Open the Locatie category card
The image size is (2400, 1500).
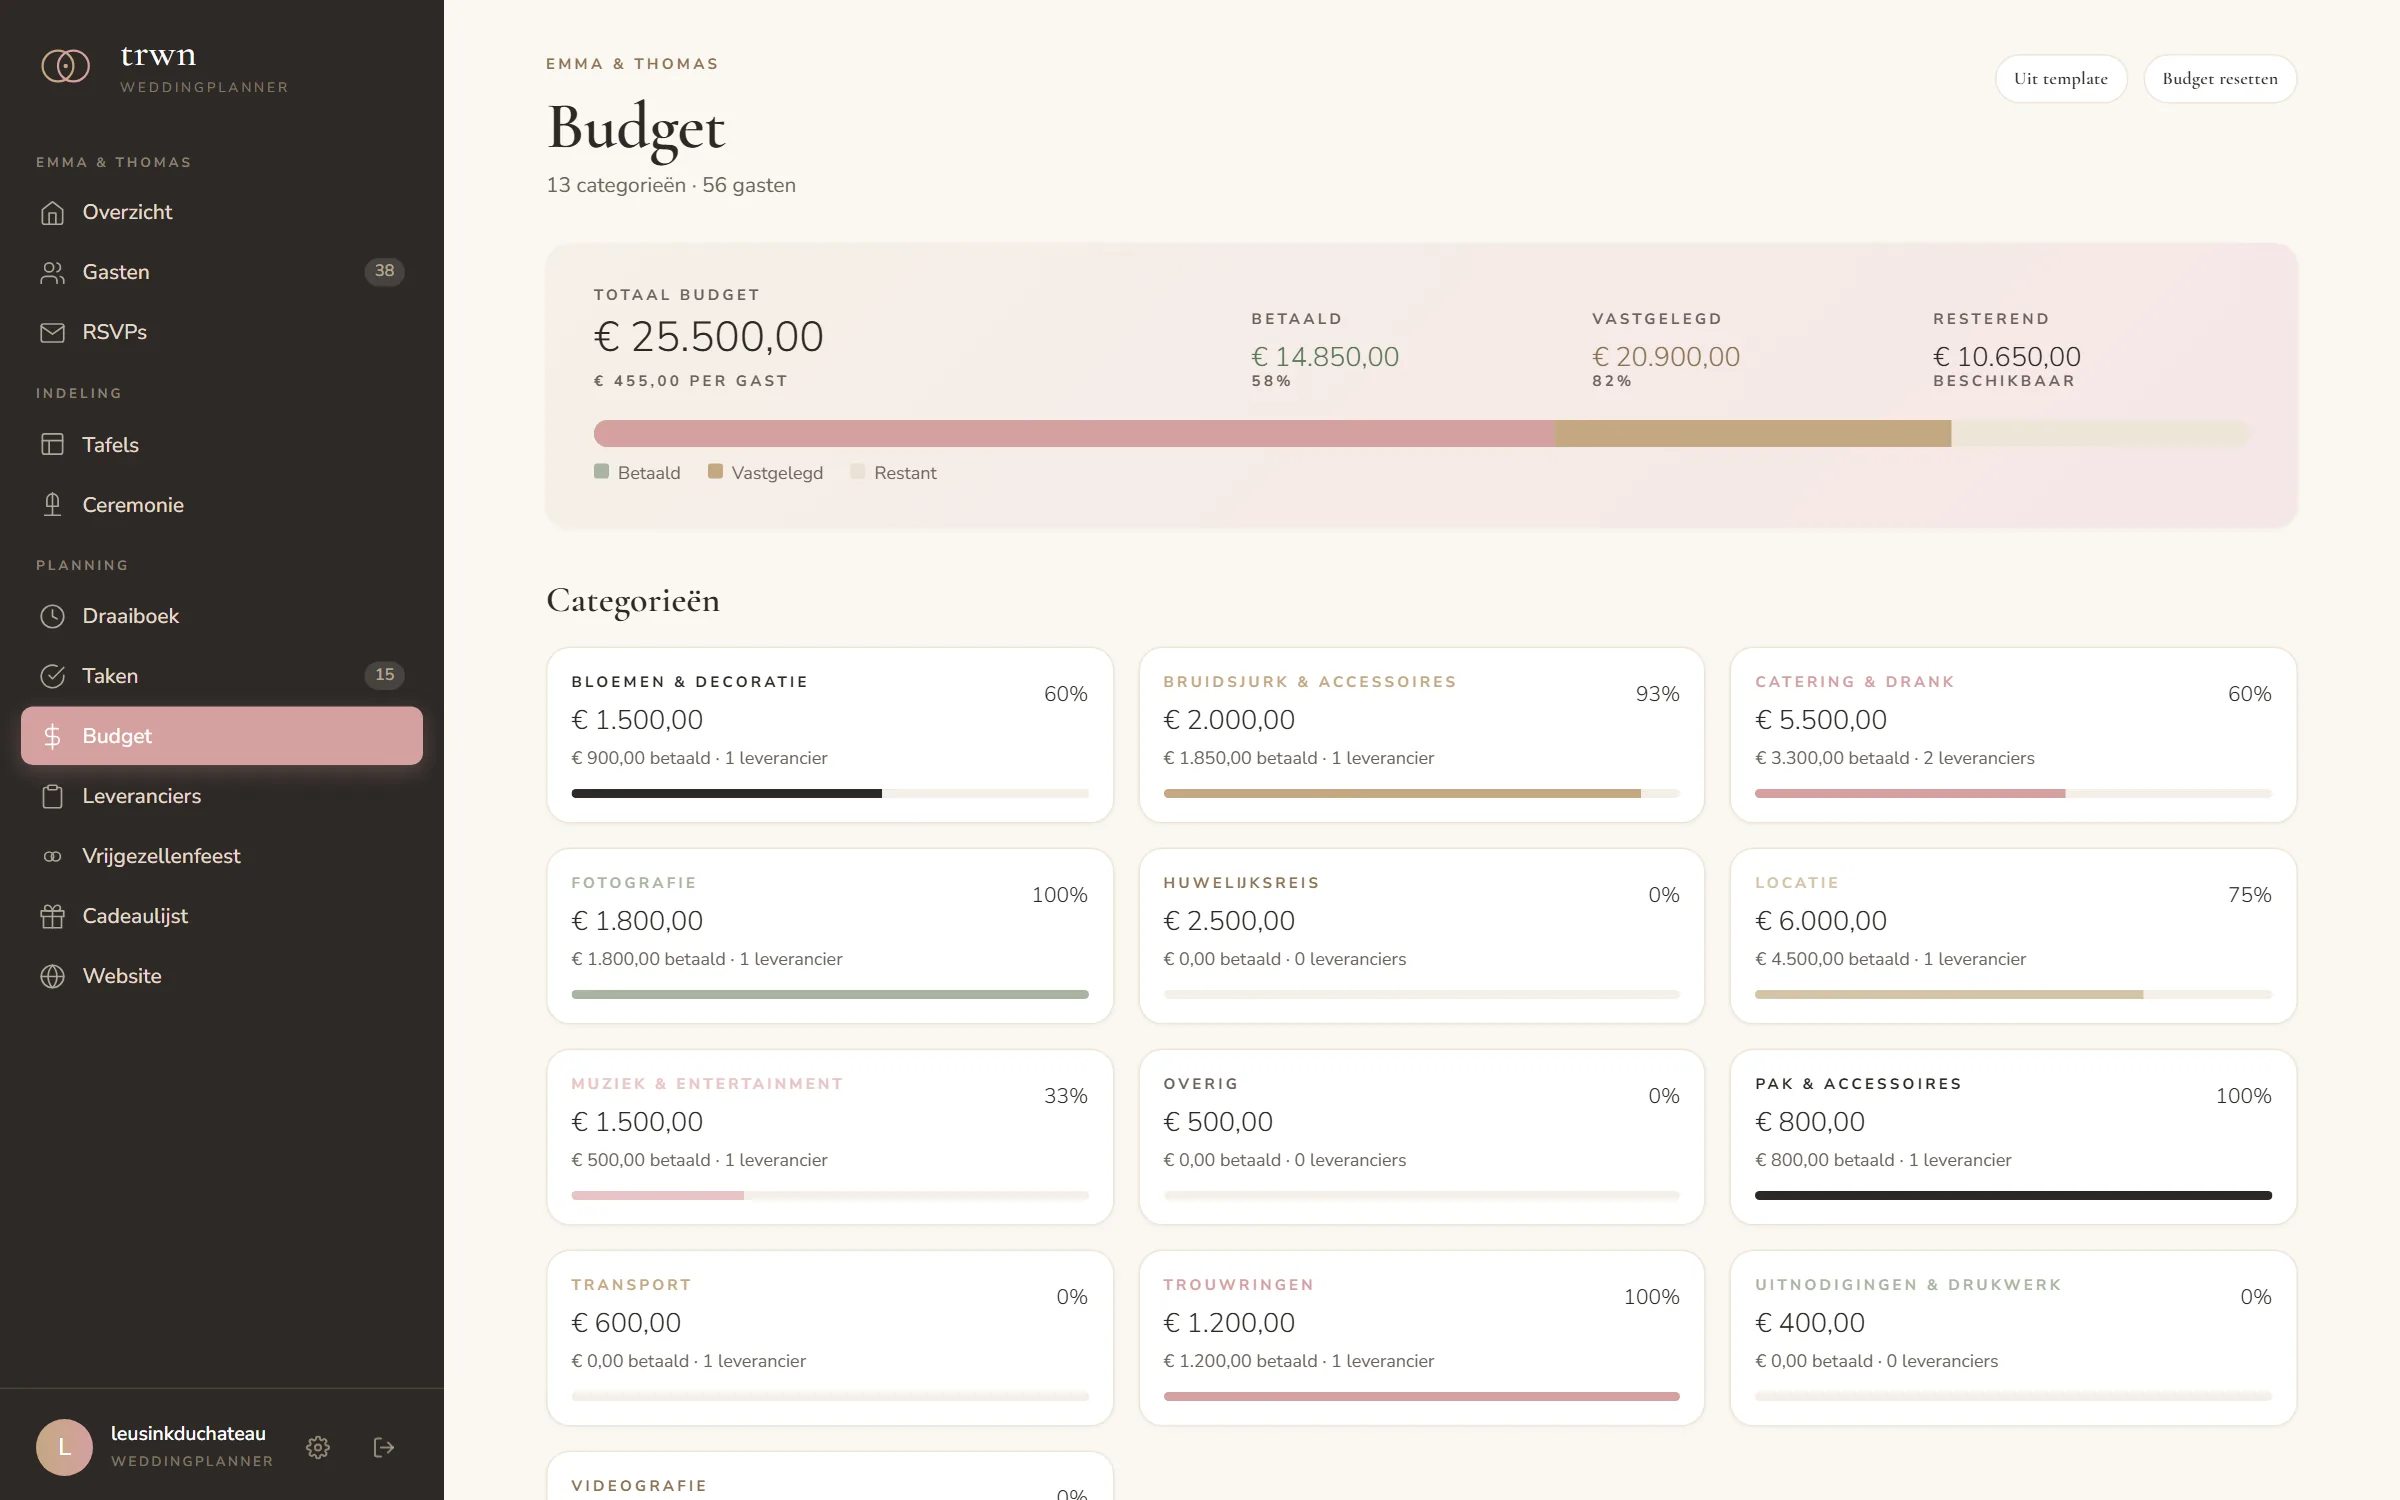coord(2013,936)
